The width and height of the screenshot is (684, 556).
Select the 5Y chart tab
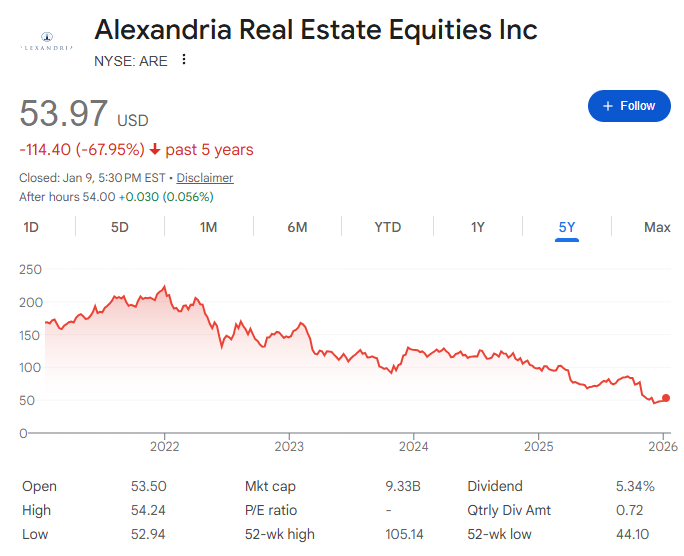[x=567, y=227]
